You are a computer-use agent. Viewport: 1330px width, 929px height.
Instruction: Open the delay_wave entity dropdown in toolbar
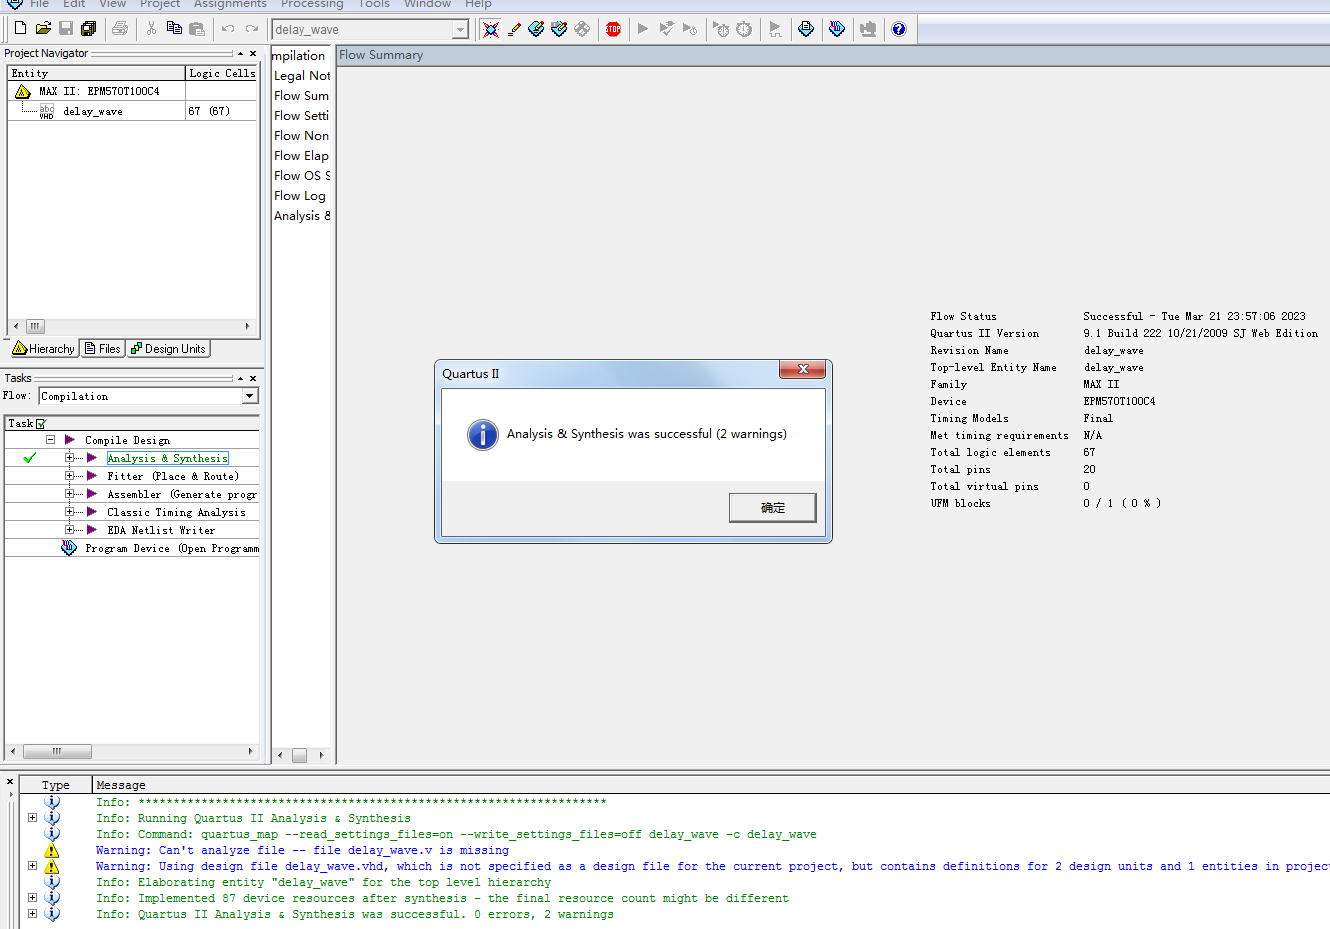click(460, 30)
